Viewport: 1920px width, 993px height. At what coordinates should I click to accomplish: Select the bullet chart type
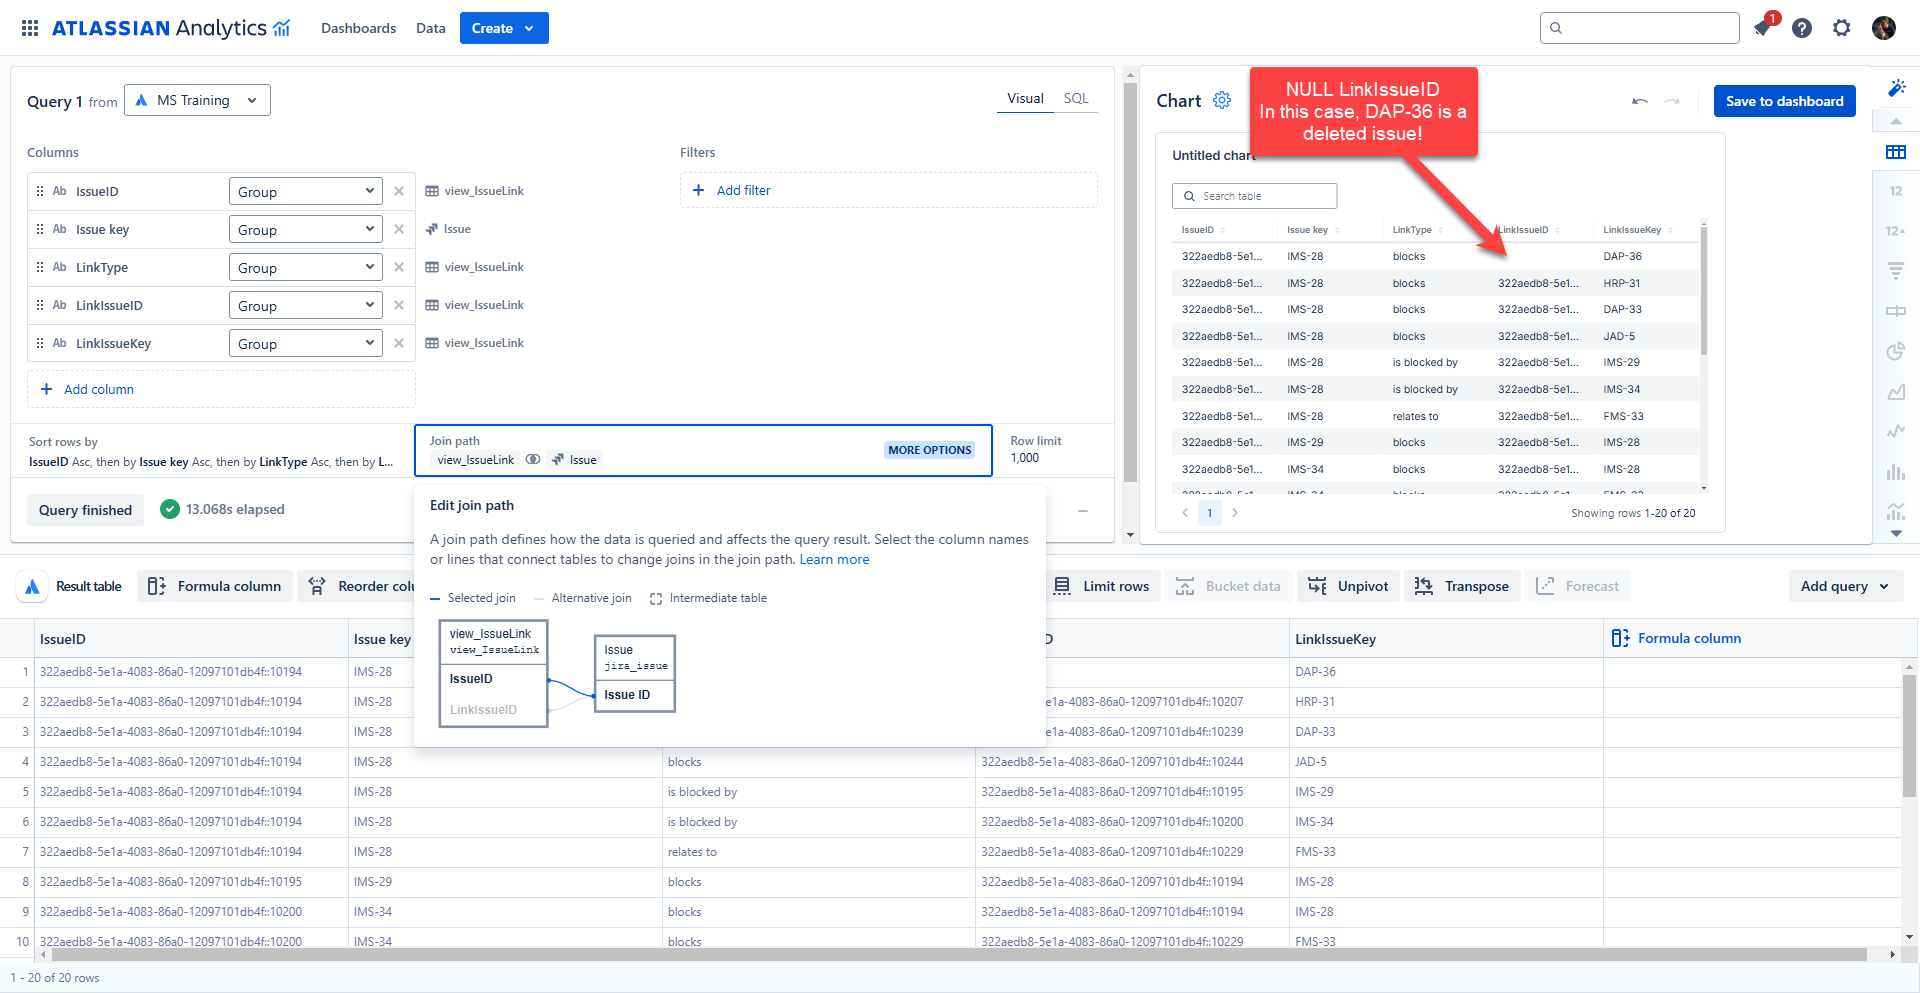(1896, 311)
